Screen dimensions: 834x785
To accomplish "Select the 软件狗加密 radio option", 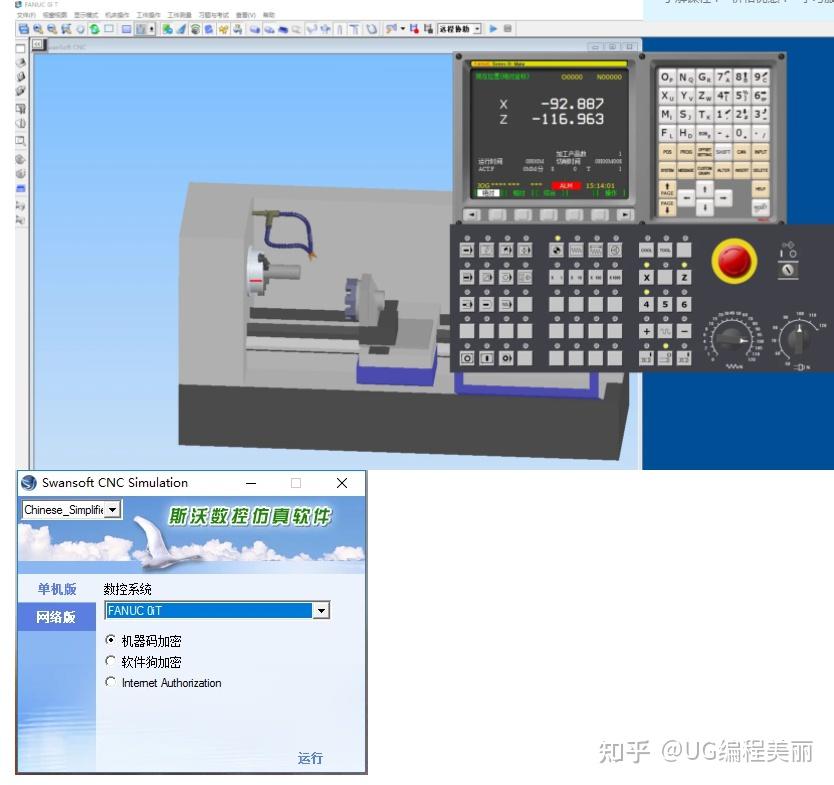I will click(x=110, y=661).
